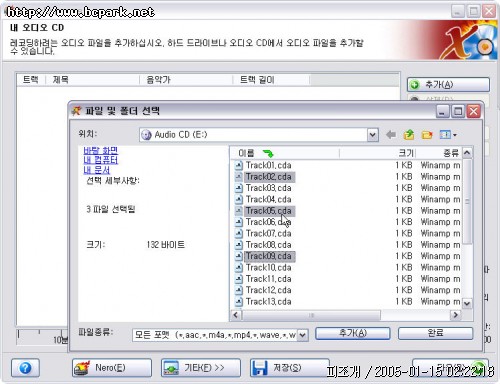Select Track05.cda file

[x=269, y=211]
